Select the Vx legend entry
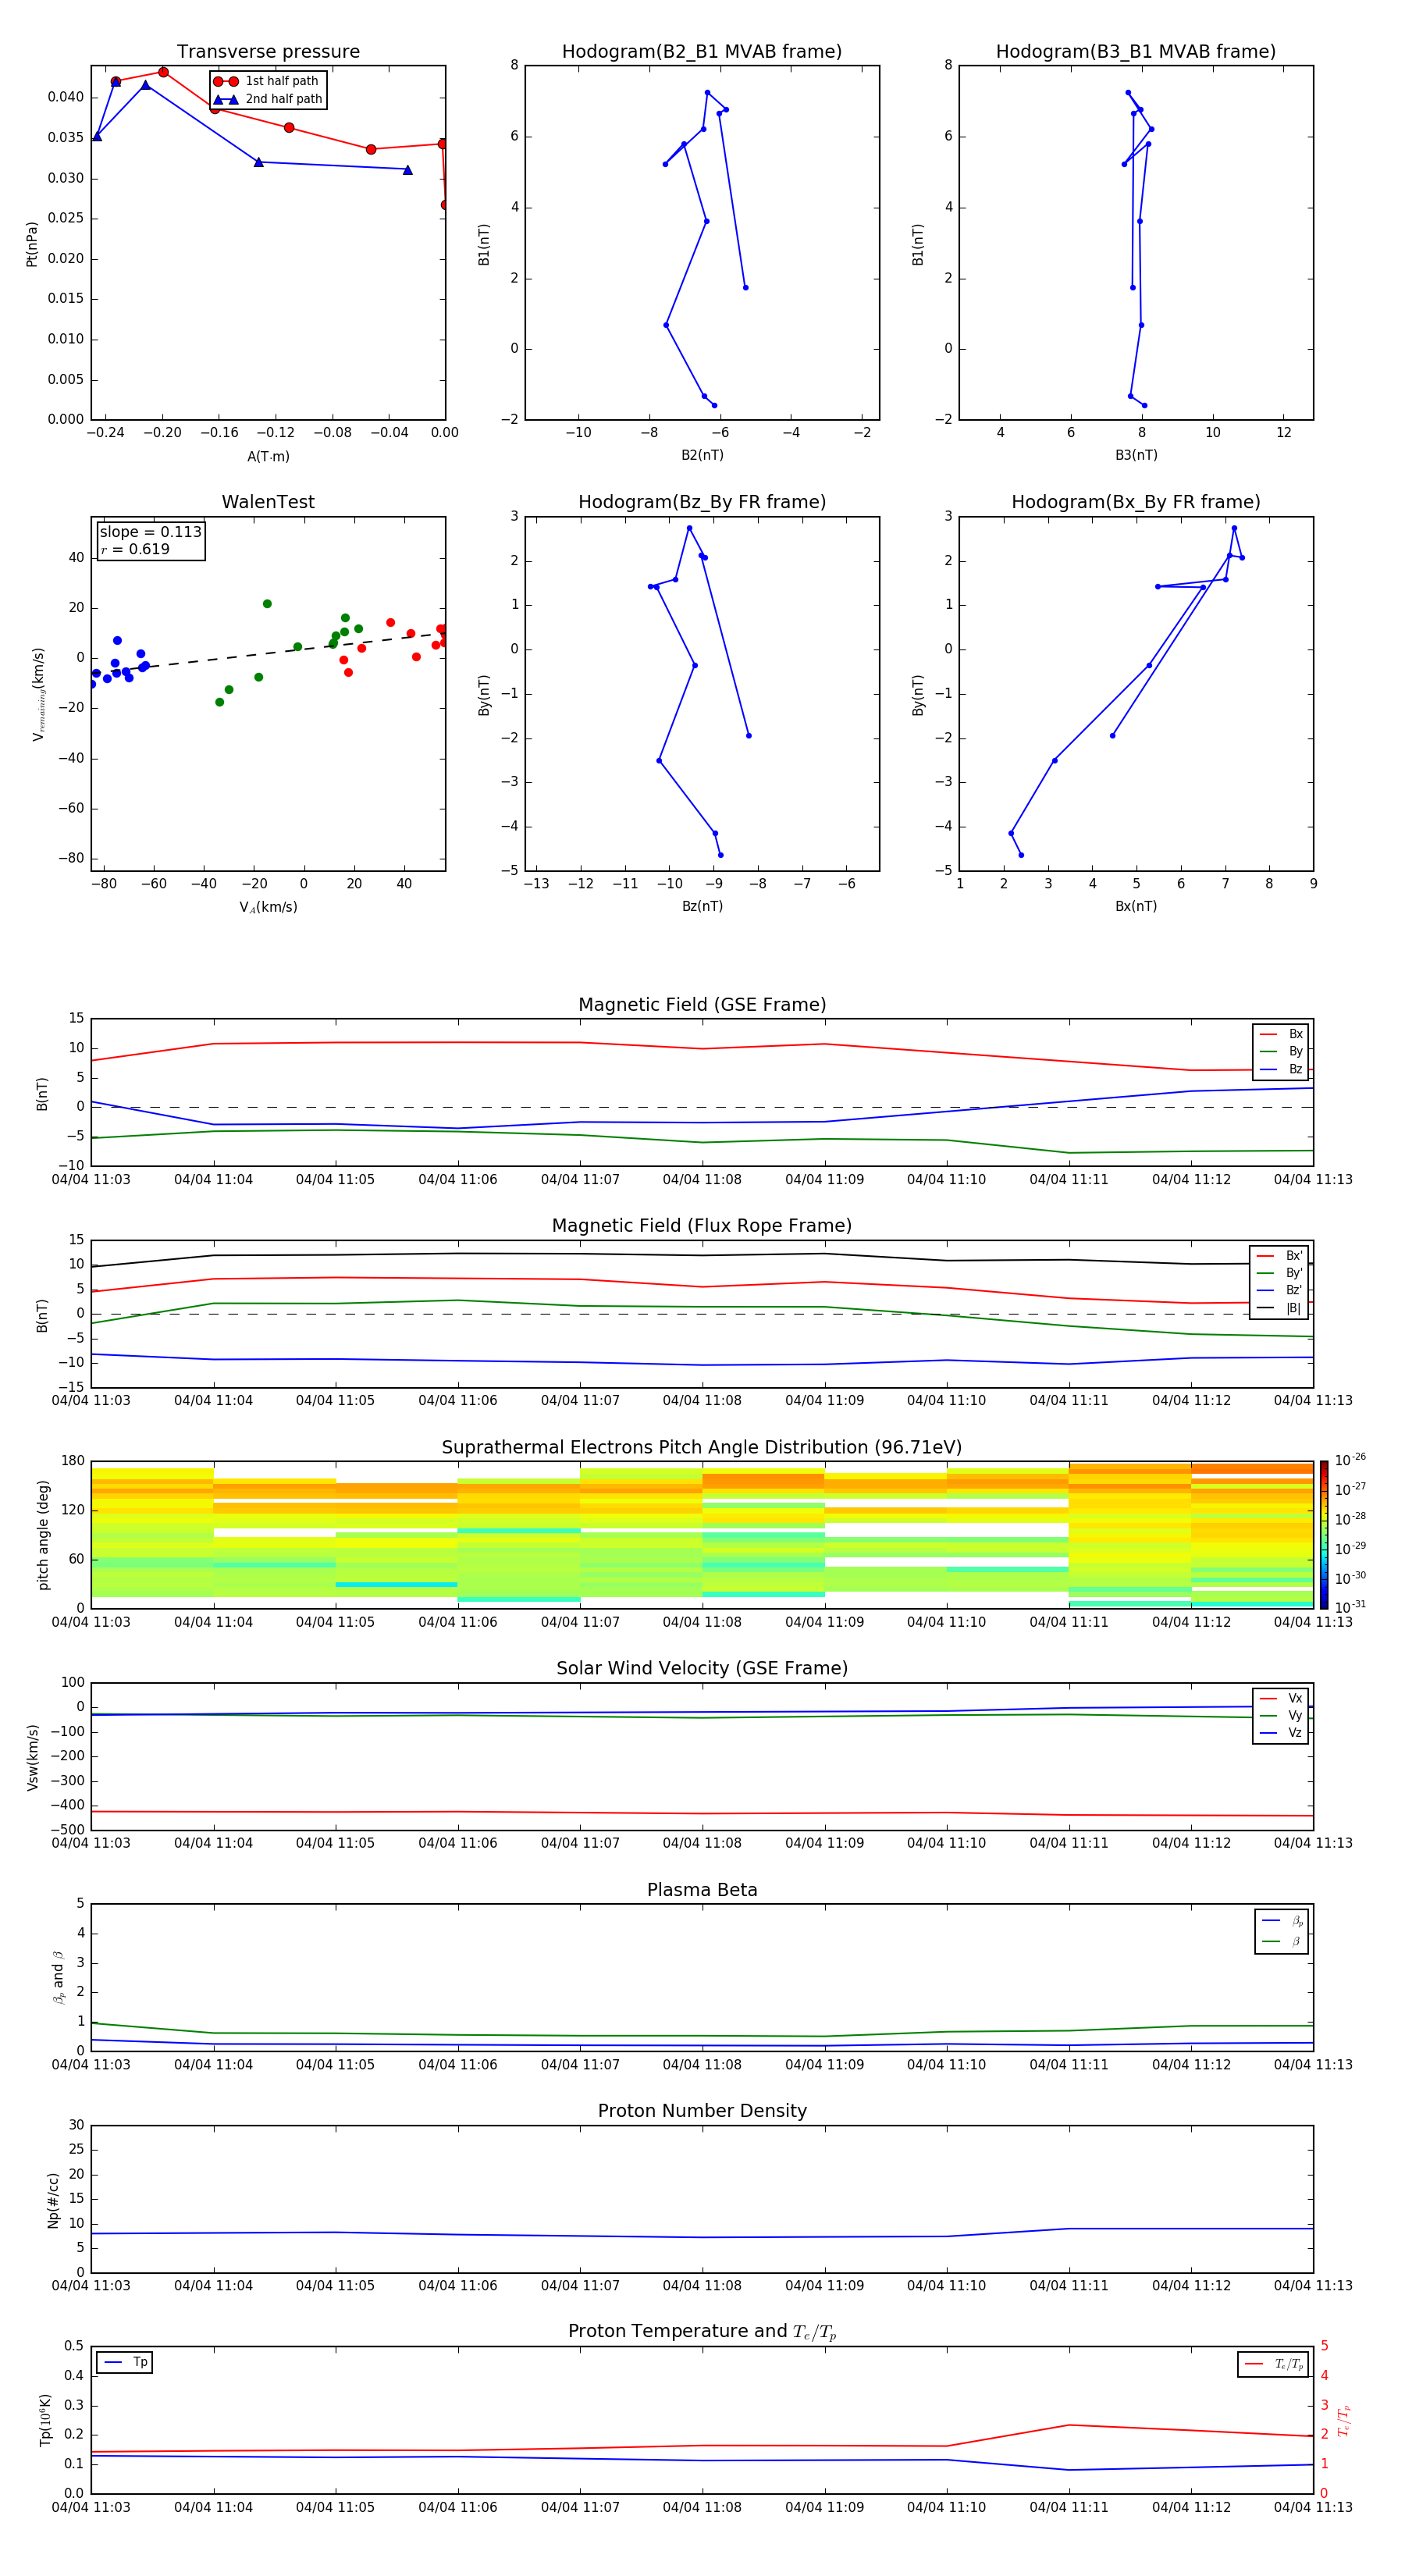The height and width of the screenshot is (2576, 1405). pos(1281,1698)
